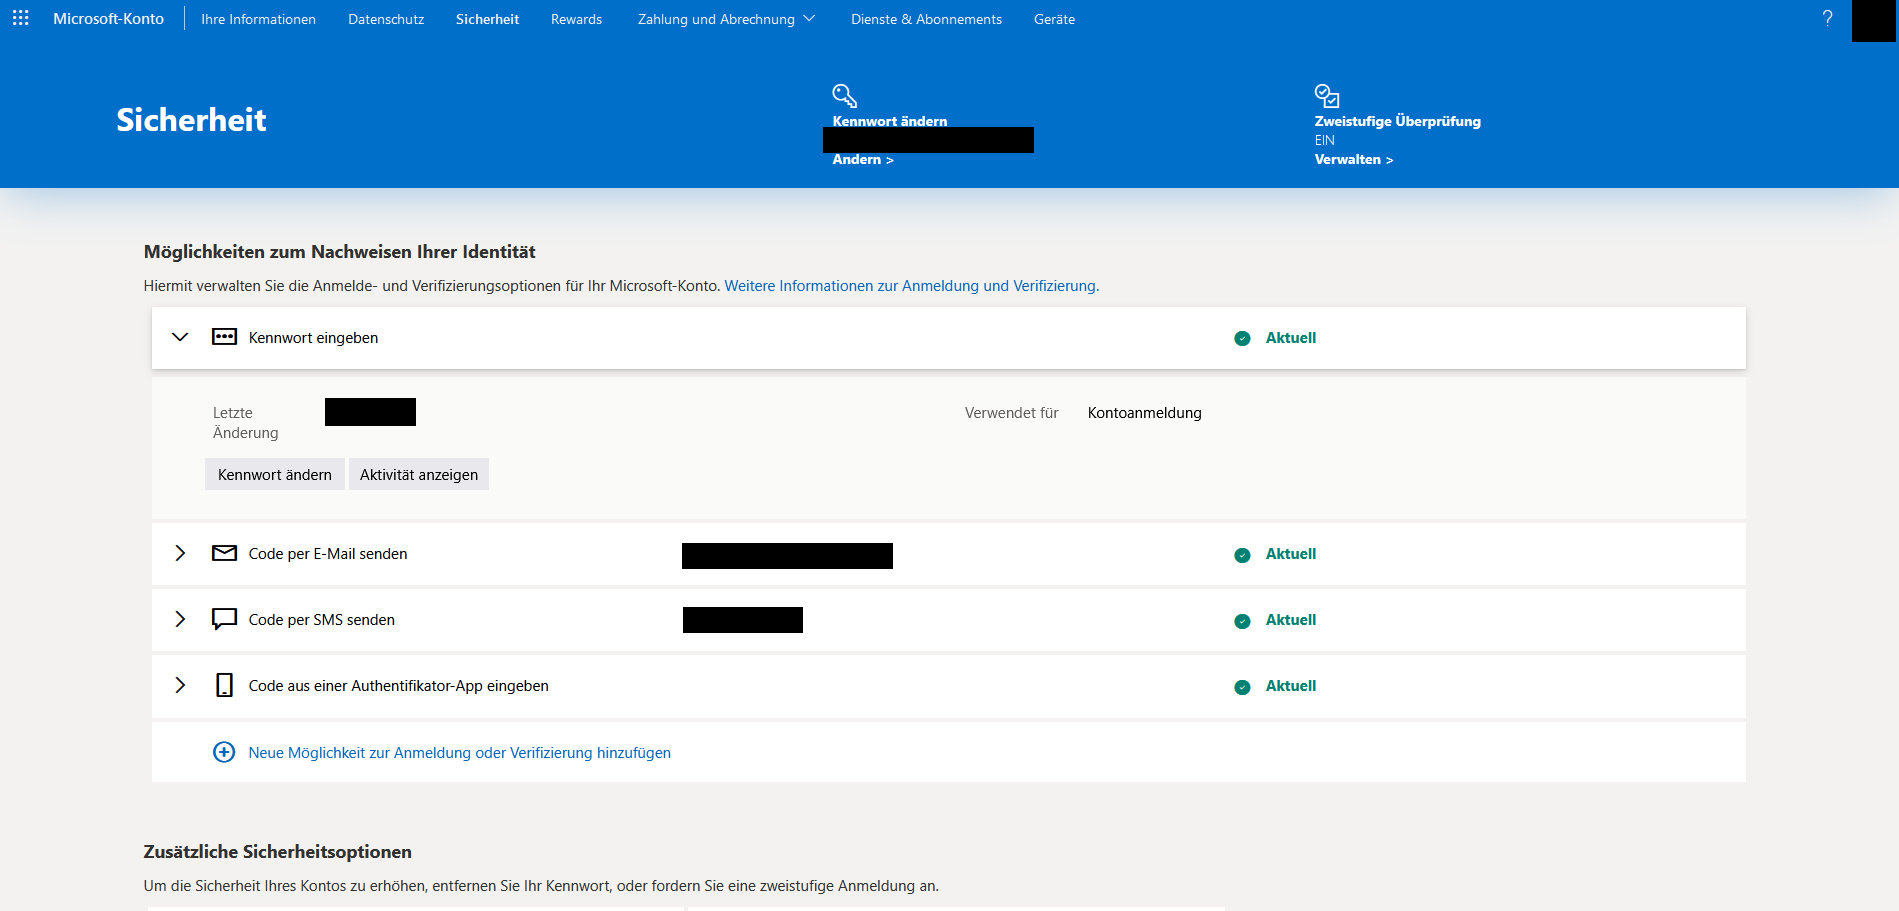Screen dimensions: 1899x911
Task: Click the two-step verification shield icon
Action: (x=1327, y=95)
